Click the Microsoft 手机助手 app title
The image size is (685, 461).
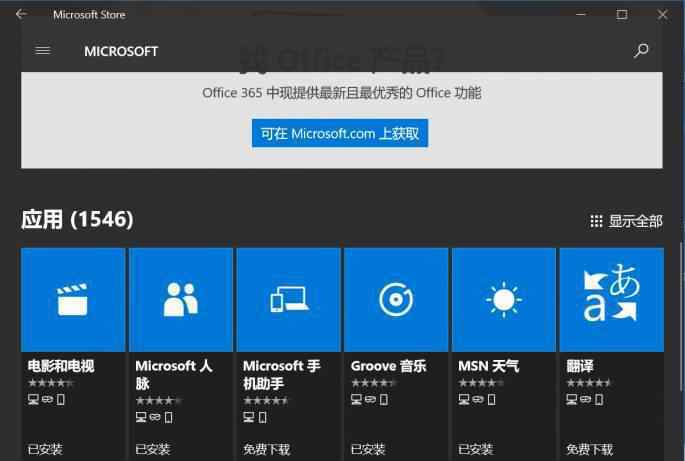click(x=282, y=374)
